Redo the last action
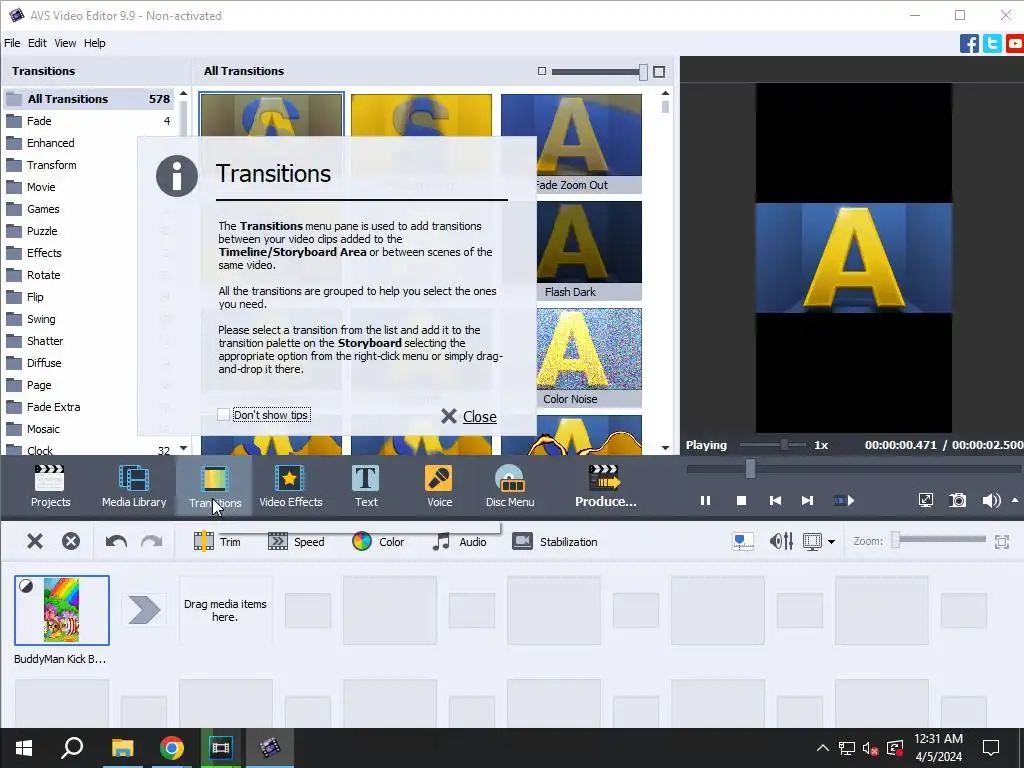Screen dimensions: 1024x768 152,541
